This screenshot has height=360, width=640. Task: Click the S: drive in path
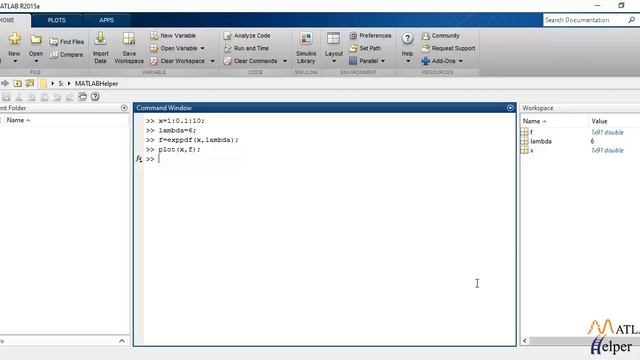pyautogui.click(x=60, y=83)
